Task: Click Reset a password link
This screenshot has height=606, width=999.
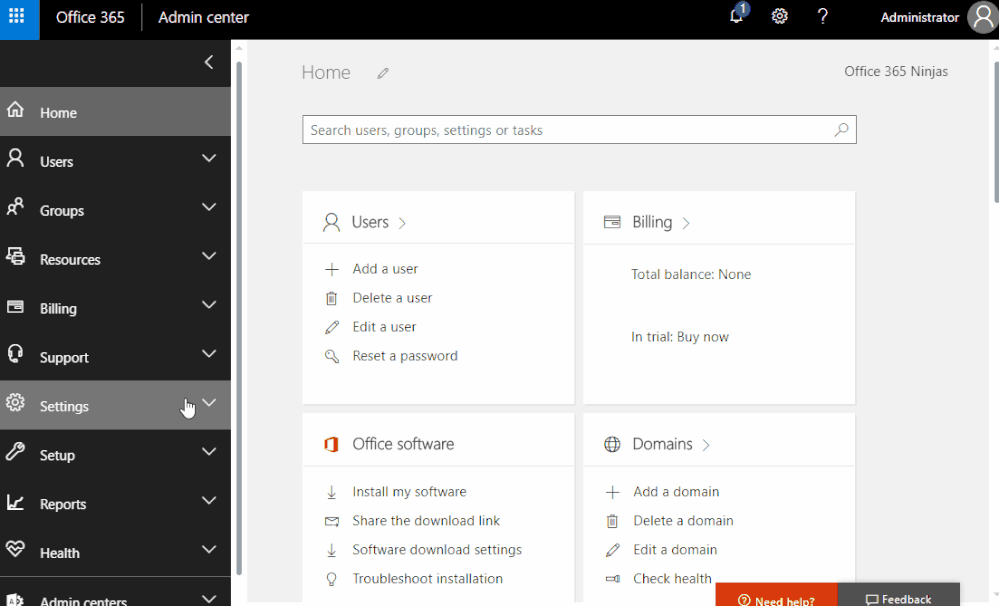Action: [x=405, y=356]
